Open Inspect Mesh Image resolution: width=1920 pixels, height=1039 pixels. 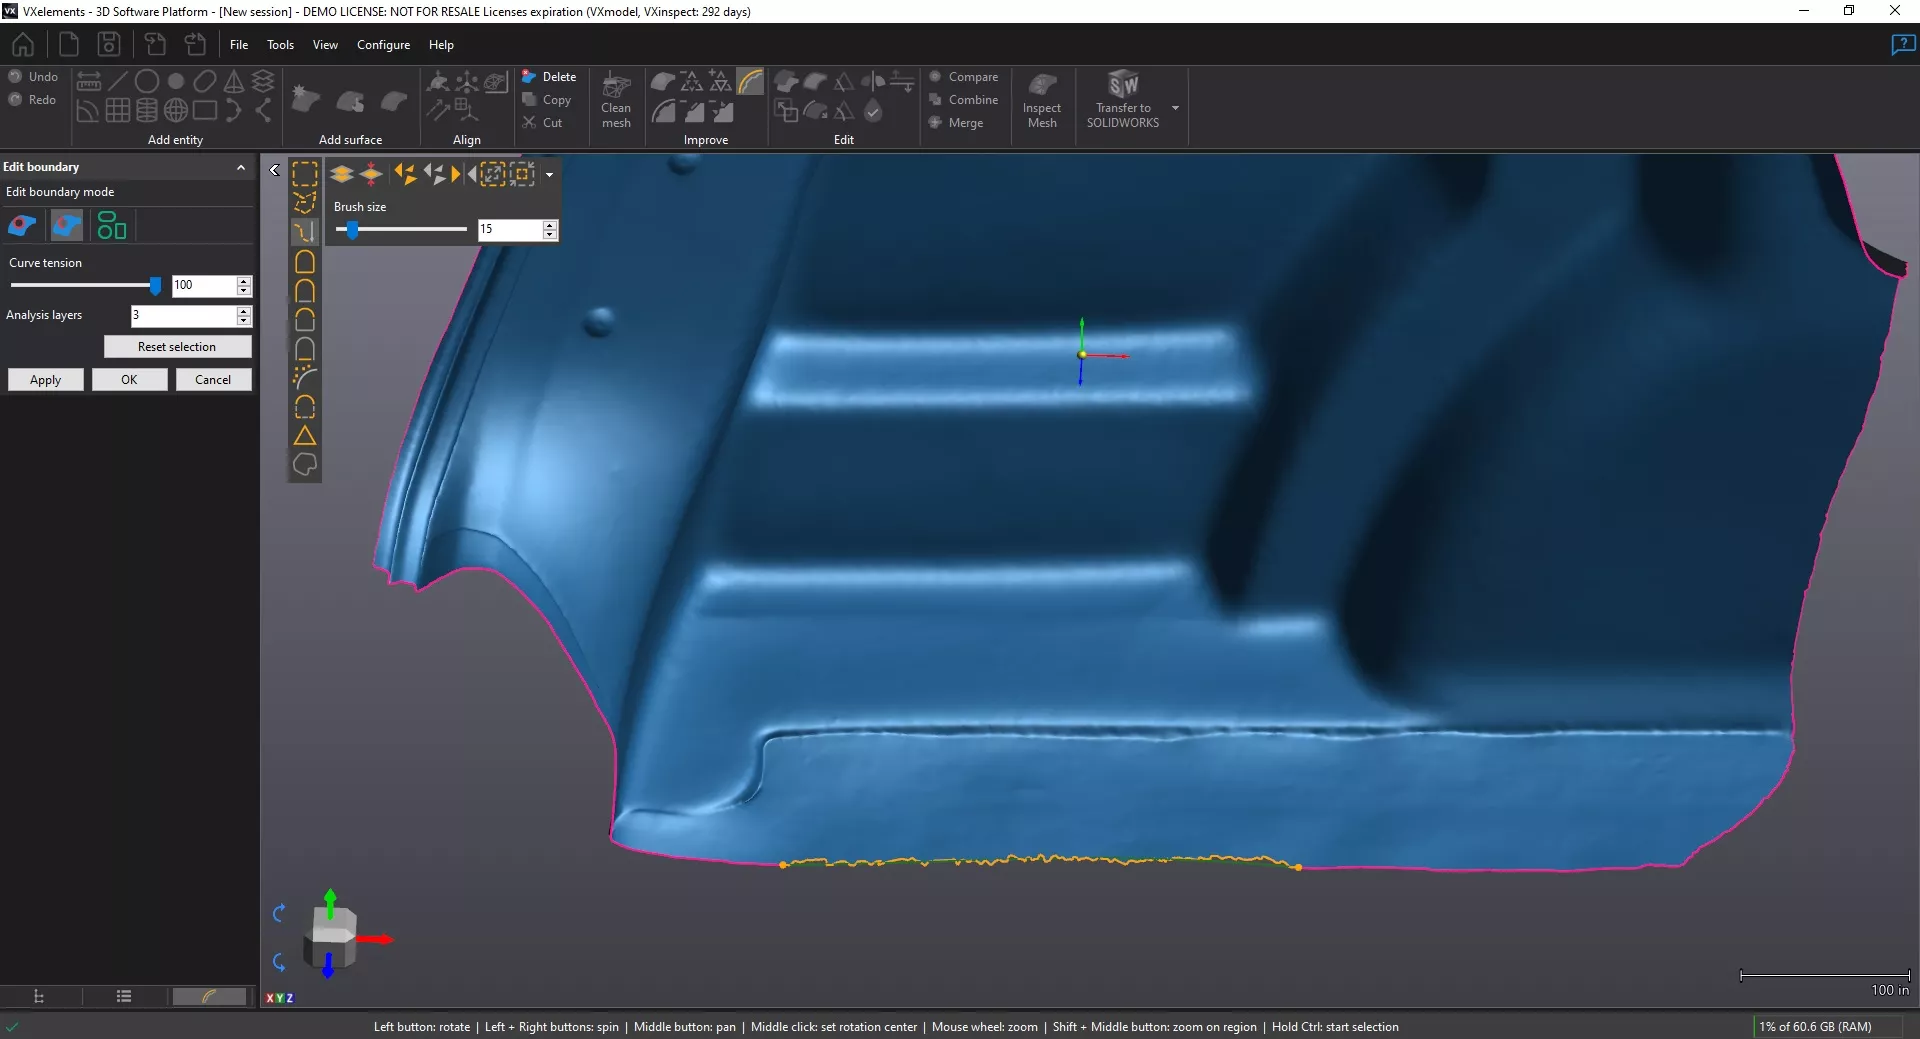click(1042, 100)
